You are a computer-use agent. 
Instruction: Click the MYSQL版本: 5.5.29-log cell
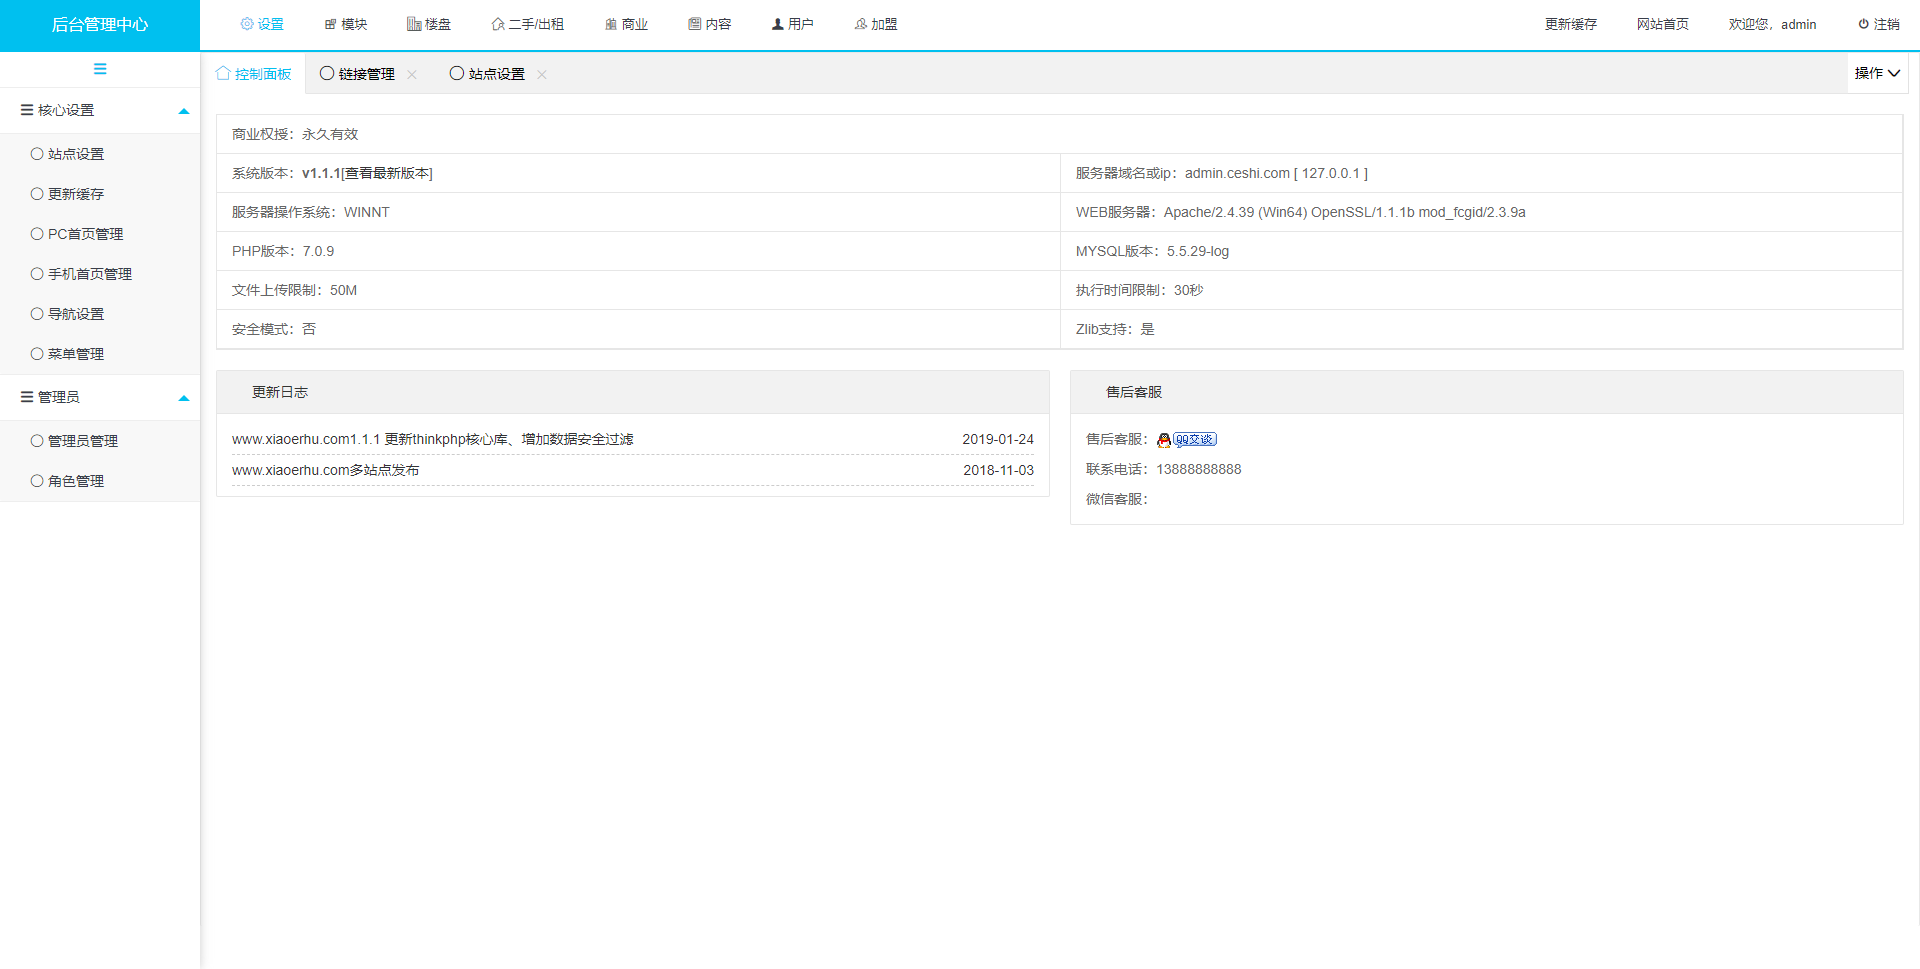(x=1481, y=251)
